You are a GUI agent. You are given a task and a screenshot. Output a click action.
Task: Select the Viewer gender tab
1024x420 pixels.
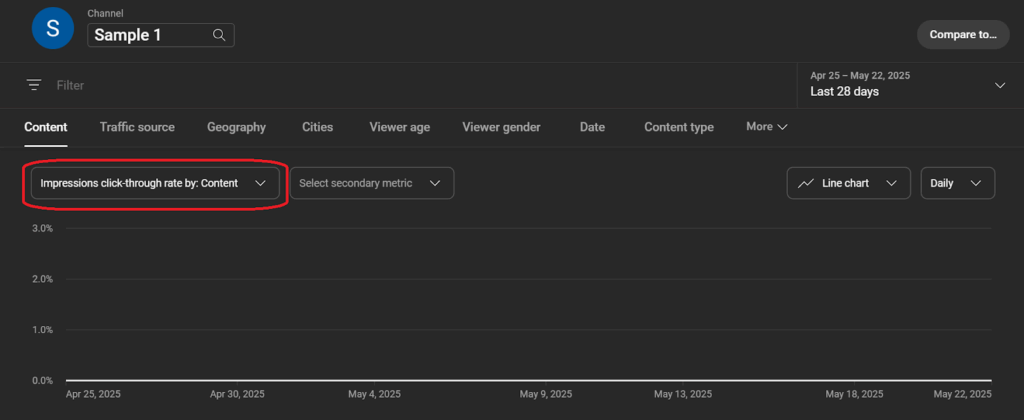[502, 127]
